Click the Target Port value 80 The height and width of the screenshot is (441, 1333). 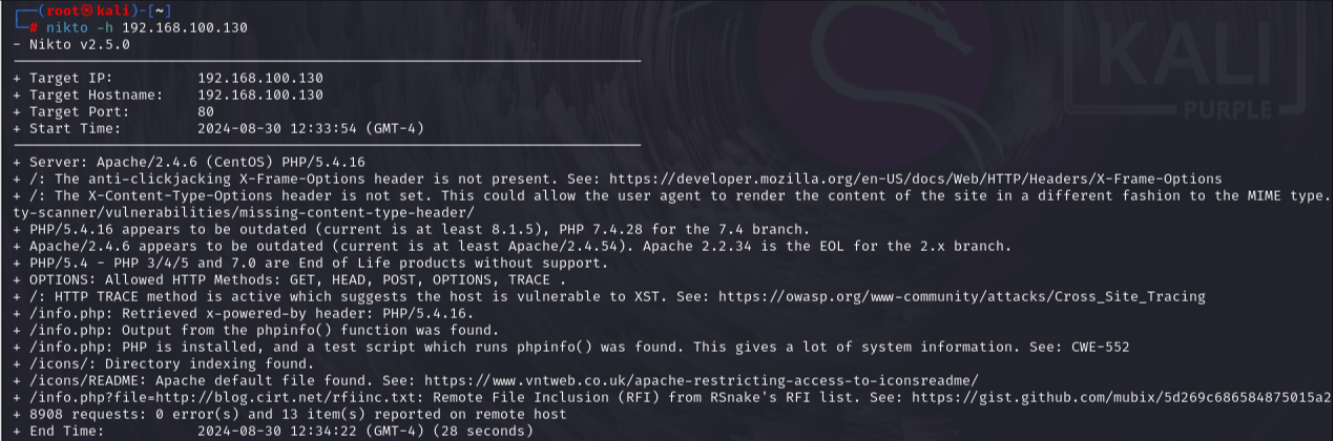[x=206, y=112]
